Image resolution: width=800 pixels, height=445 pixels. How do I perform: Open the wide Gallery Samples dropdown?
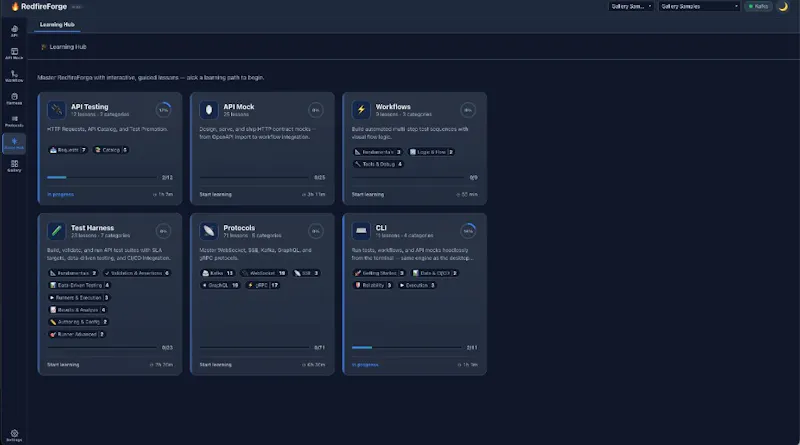tap(699, 7)
